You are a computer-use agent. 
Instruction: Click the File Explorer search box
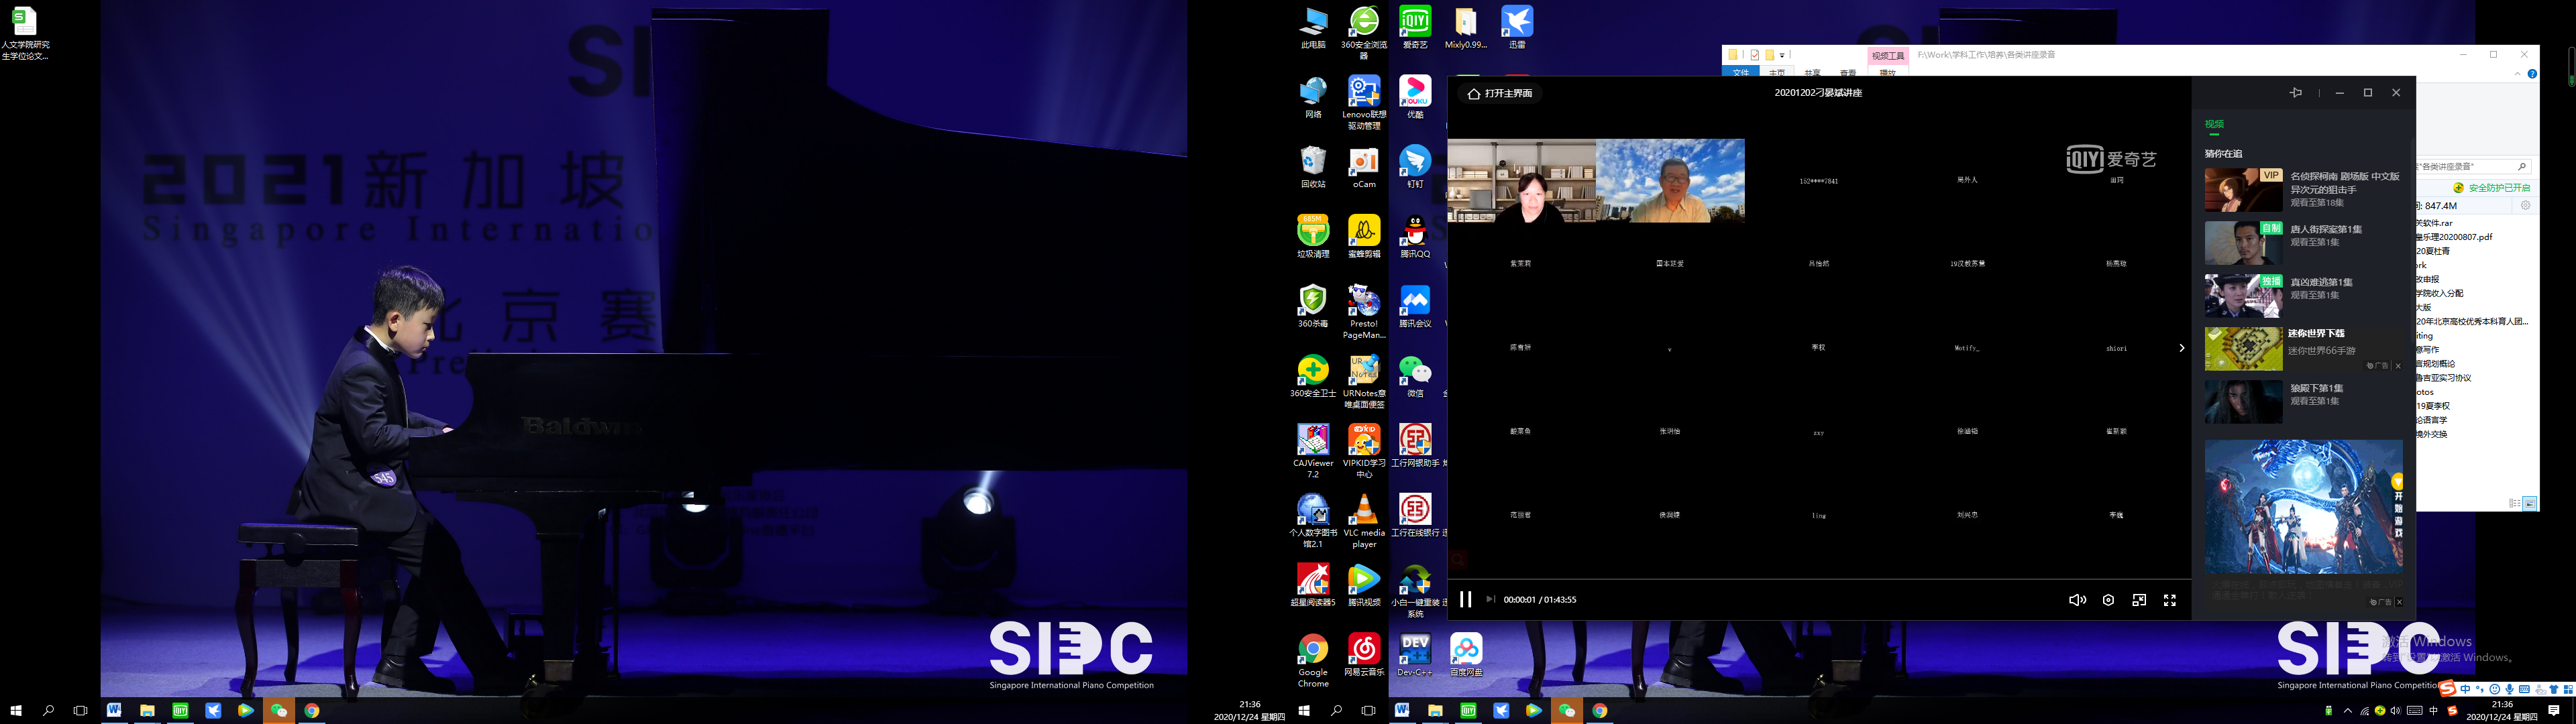click(x=2468, y=166)
